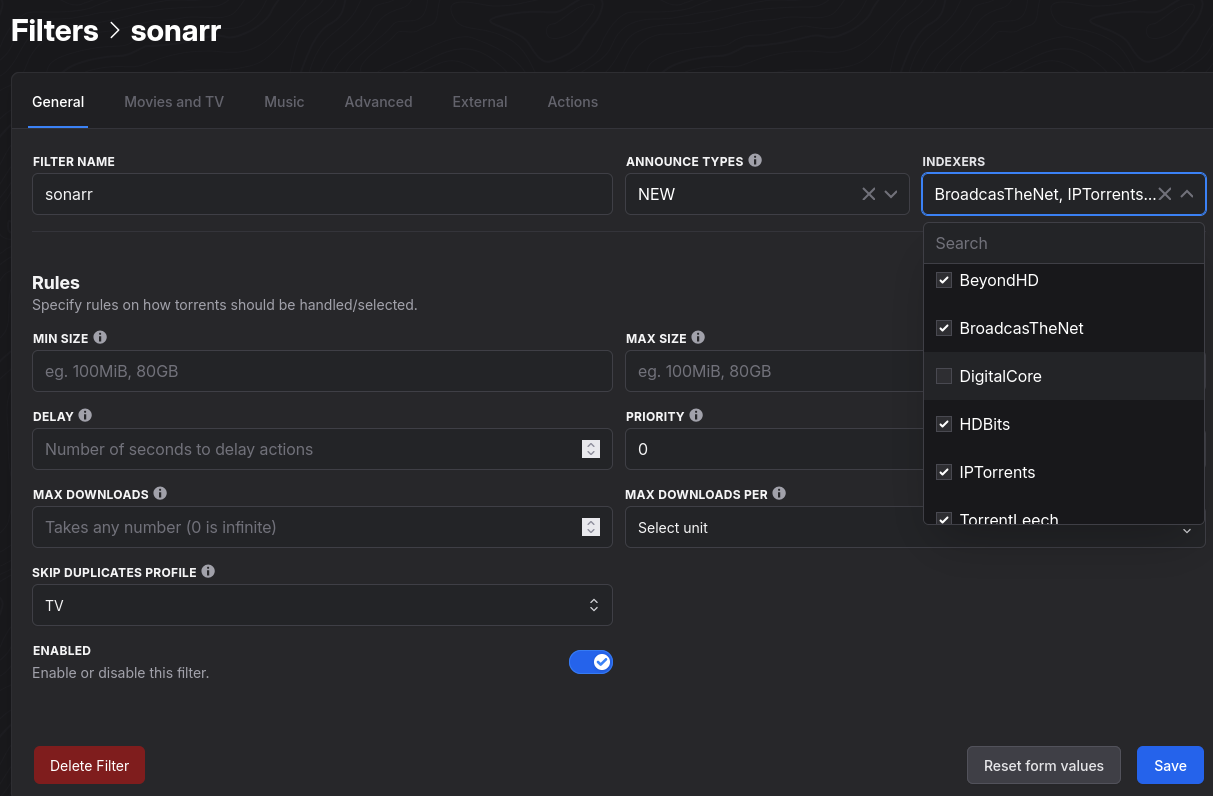
Task: Focus the Min Size input
Action: [322, 371]
